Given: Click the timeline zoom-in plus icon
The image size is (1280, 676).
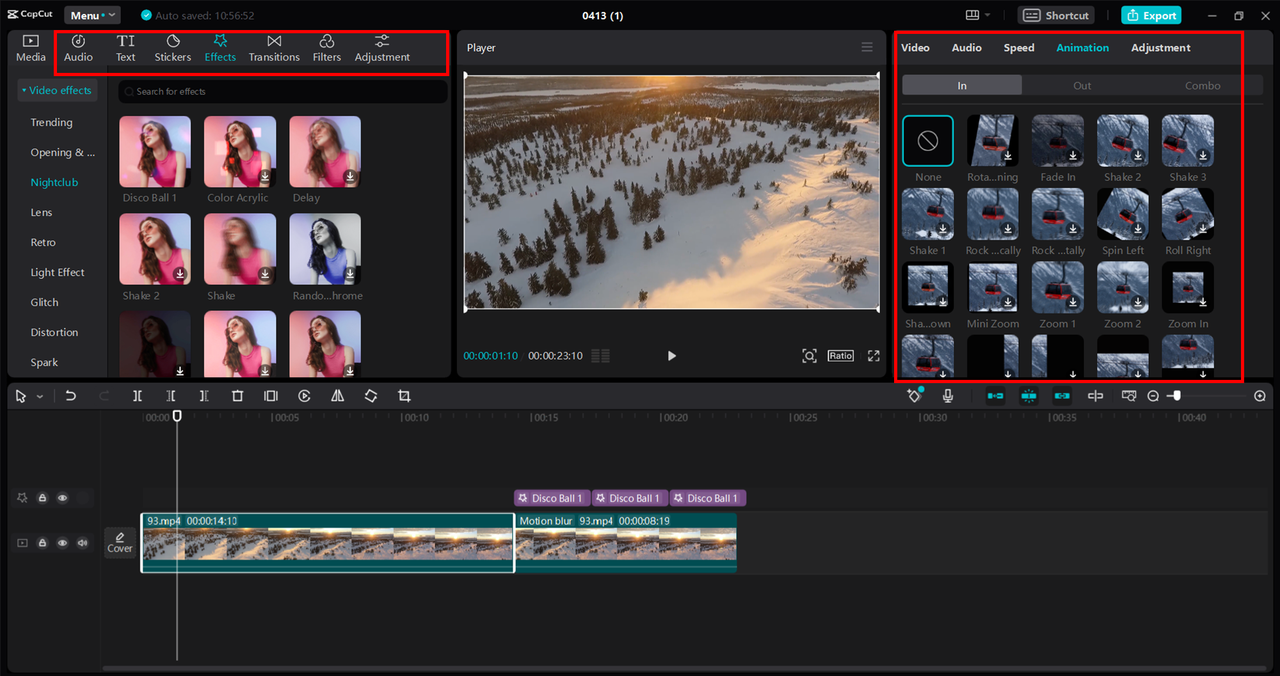Looking at the screenshot, I should click(1260, 396).
